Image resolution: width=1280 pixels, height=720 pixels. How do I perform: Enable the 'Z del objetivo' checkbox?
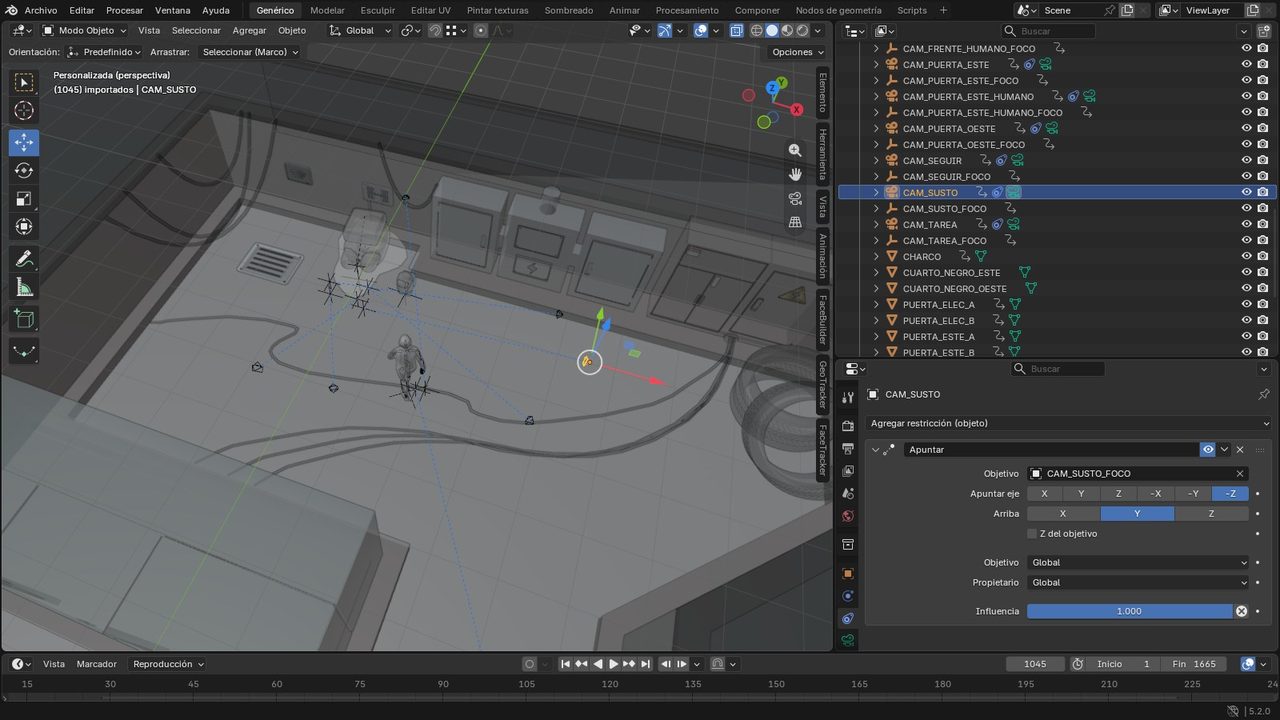coord(1032,534)
